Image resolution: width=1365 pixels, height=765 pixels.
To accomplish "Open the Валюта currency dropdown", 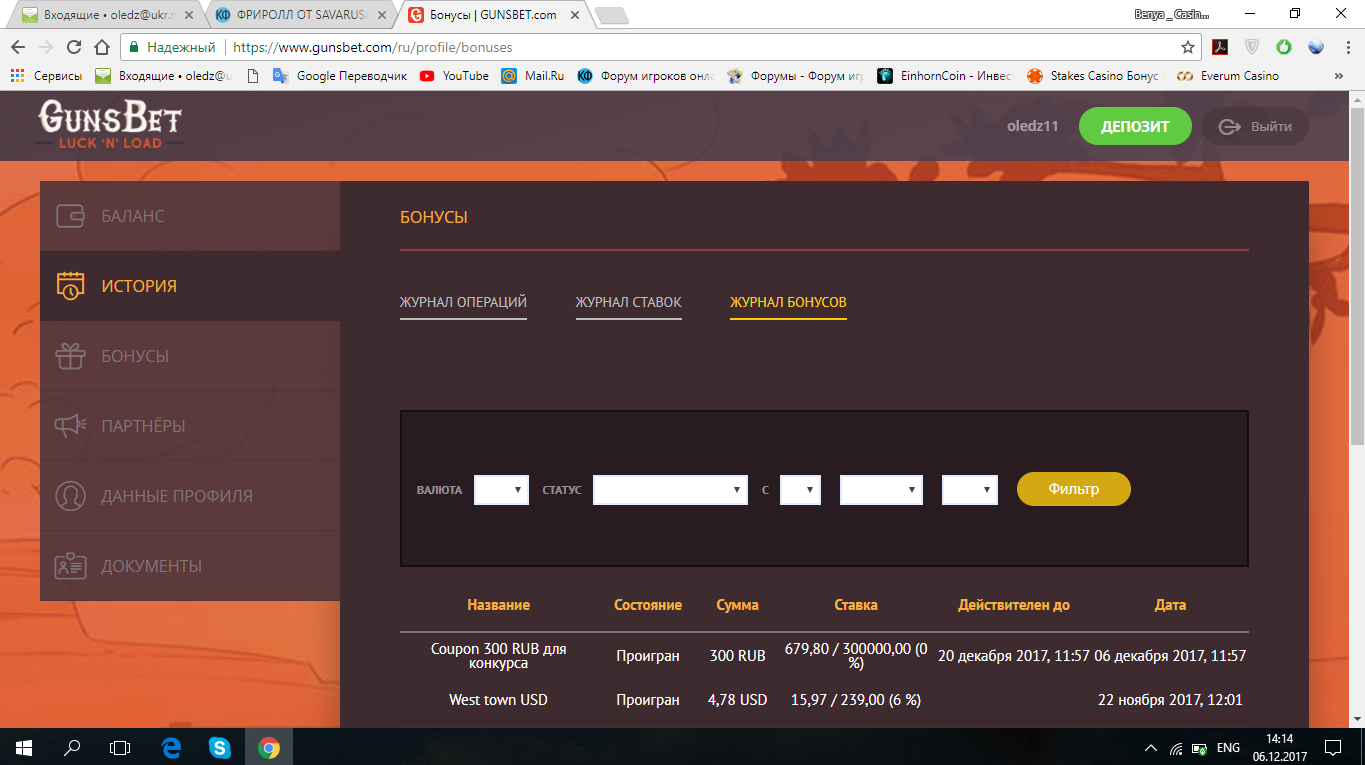I will (x=501, y=490).
